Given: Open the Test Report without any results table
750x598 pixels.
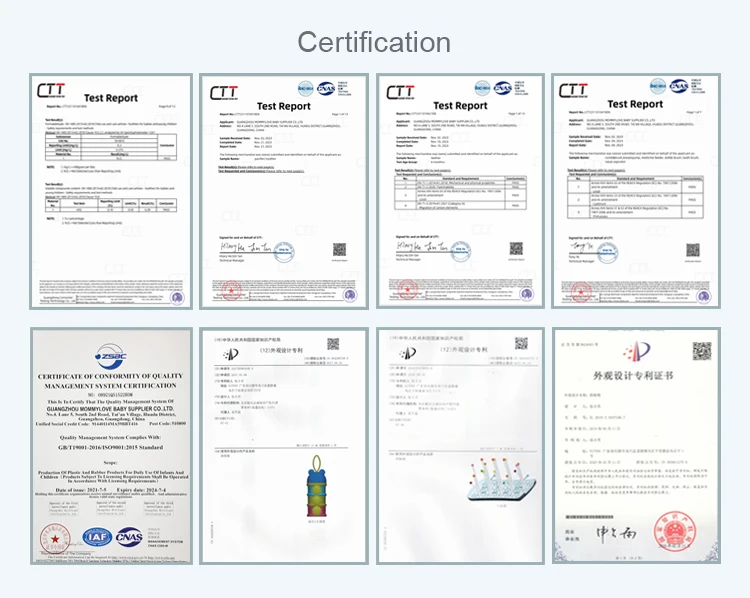Looking at the screenshot, I should tap(284, 191).
